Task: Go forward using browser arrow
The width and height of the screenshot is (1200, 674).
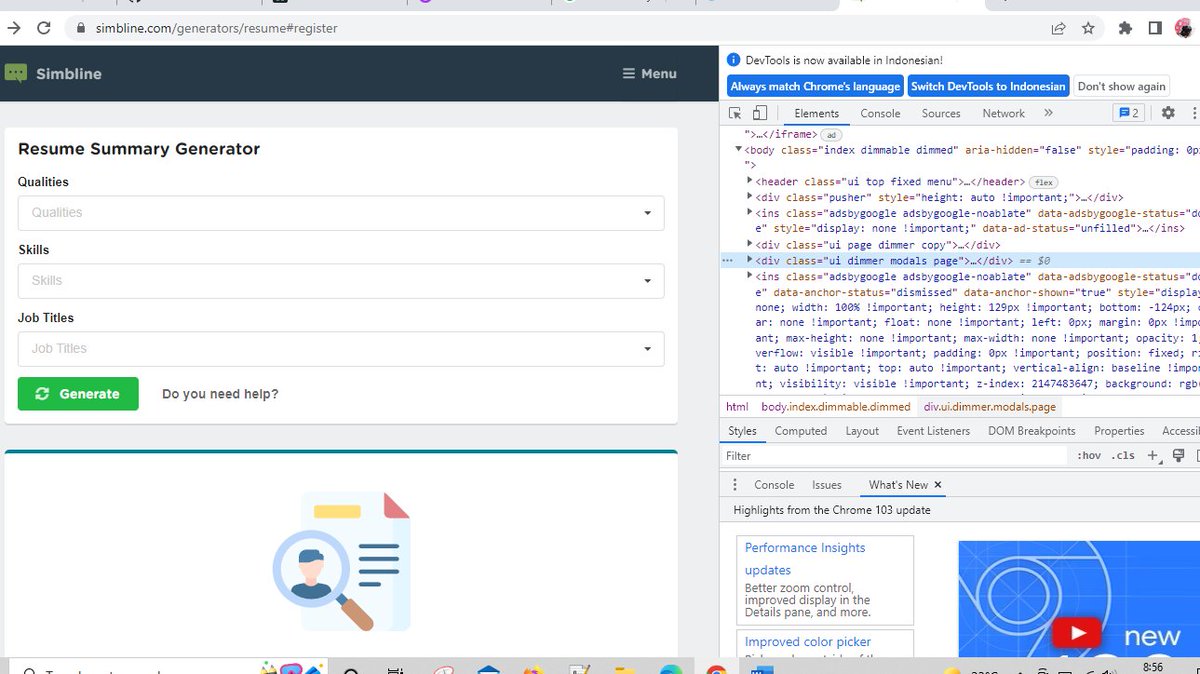Action: (13, 28)
